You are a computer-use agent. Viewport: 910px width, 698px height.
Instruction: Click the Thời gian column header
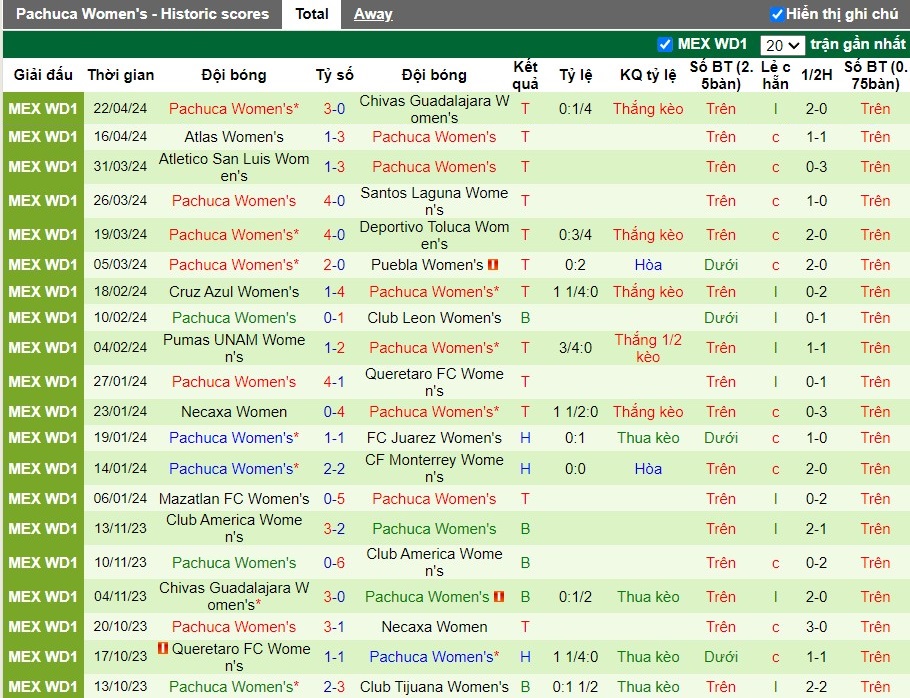121,75
